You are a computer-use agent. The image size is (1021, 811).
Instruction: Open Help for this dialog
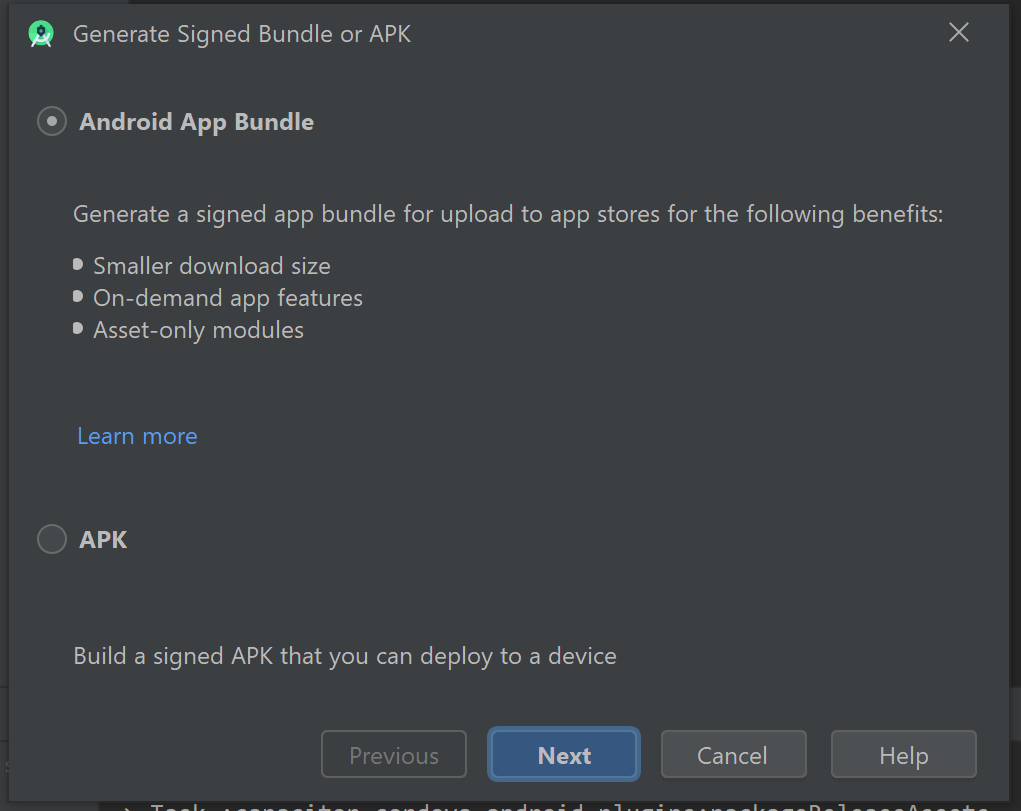click(904, 754)
